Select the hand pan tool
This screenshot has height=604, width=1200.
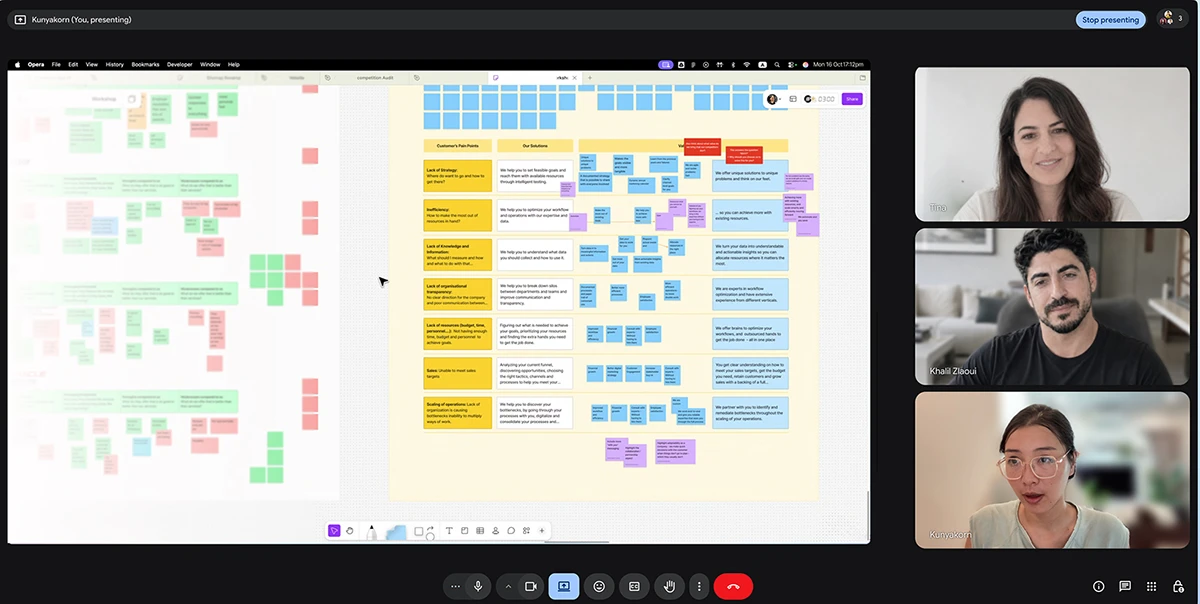point(350,531)
